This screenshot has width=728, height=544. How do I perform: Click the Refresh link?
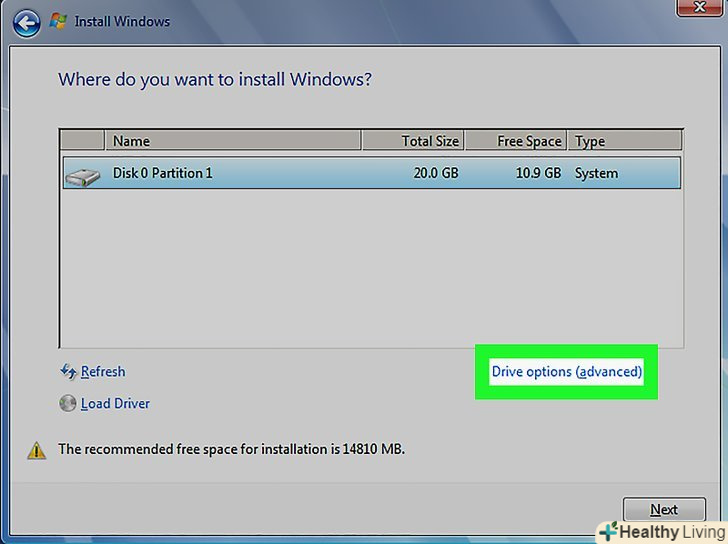103,372
